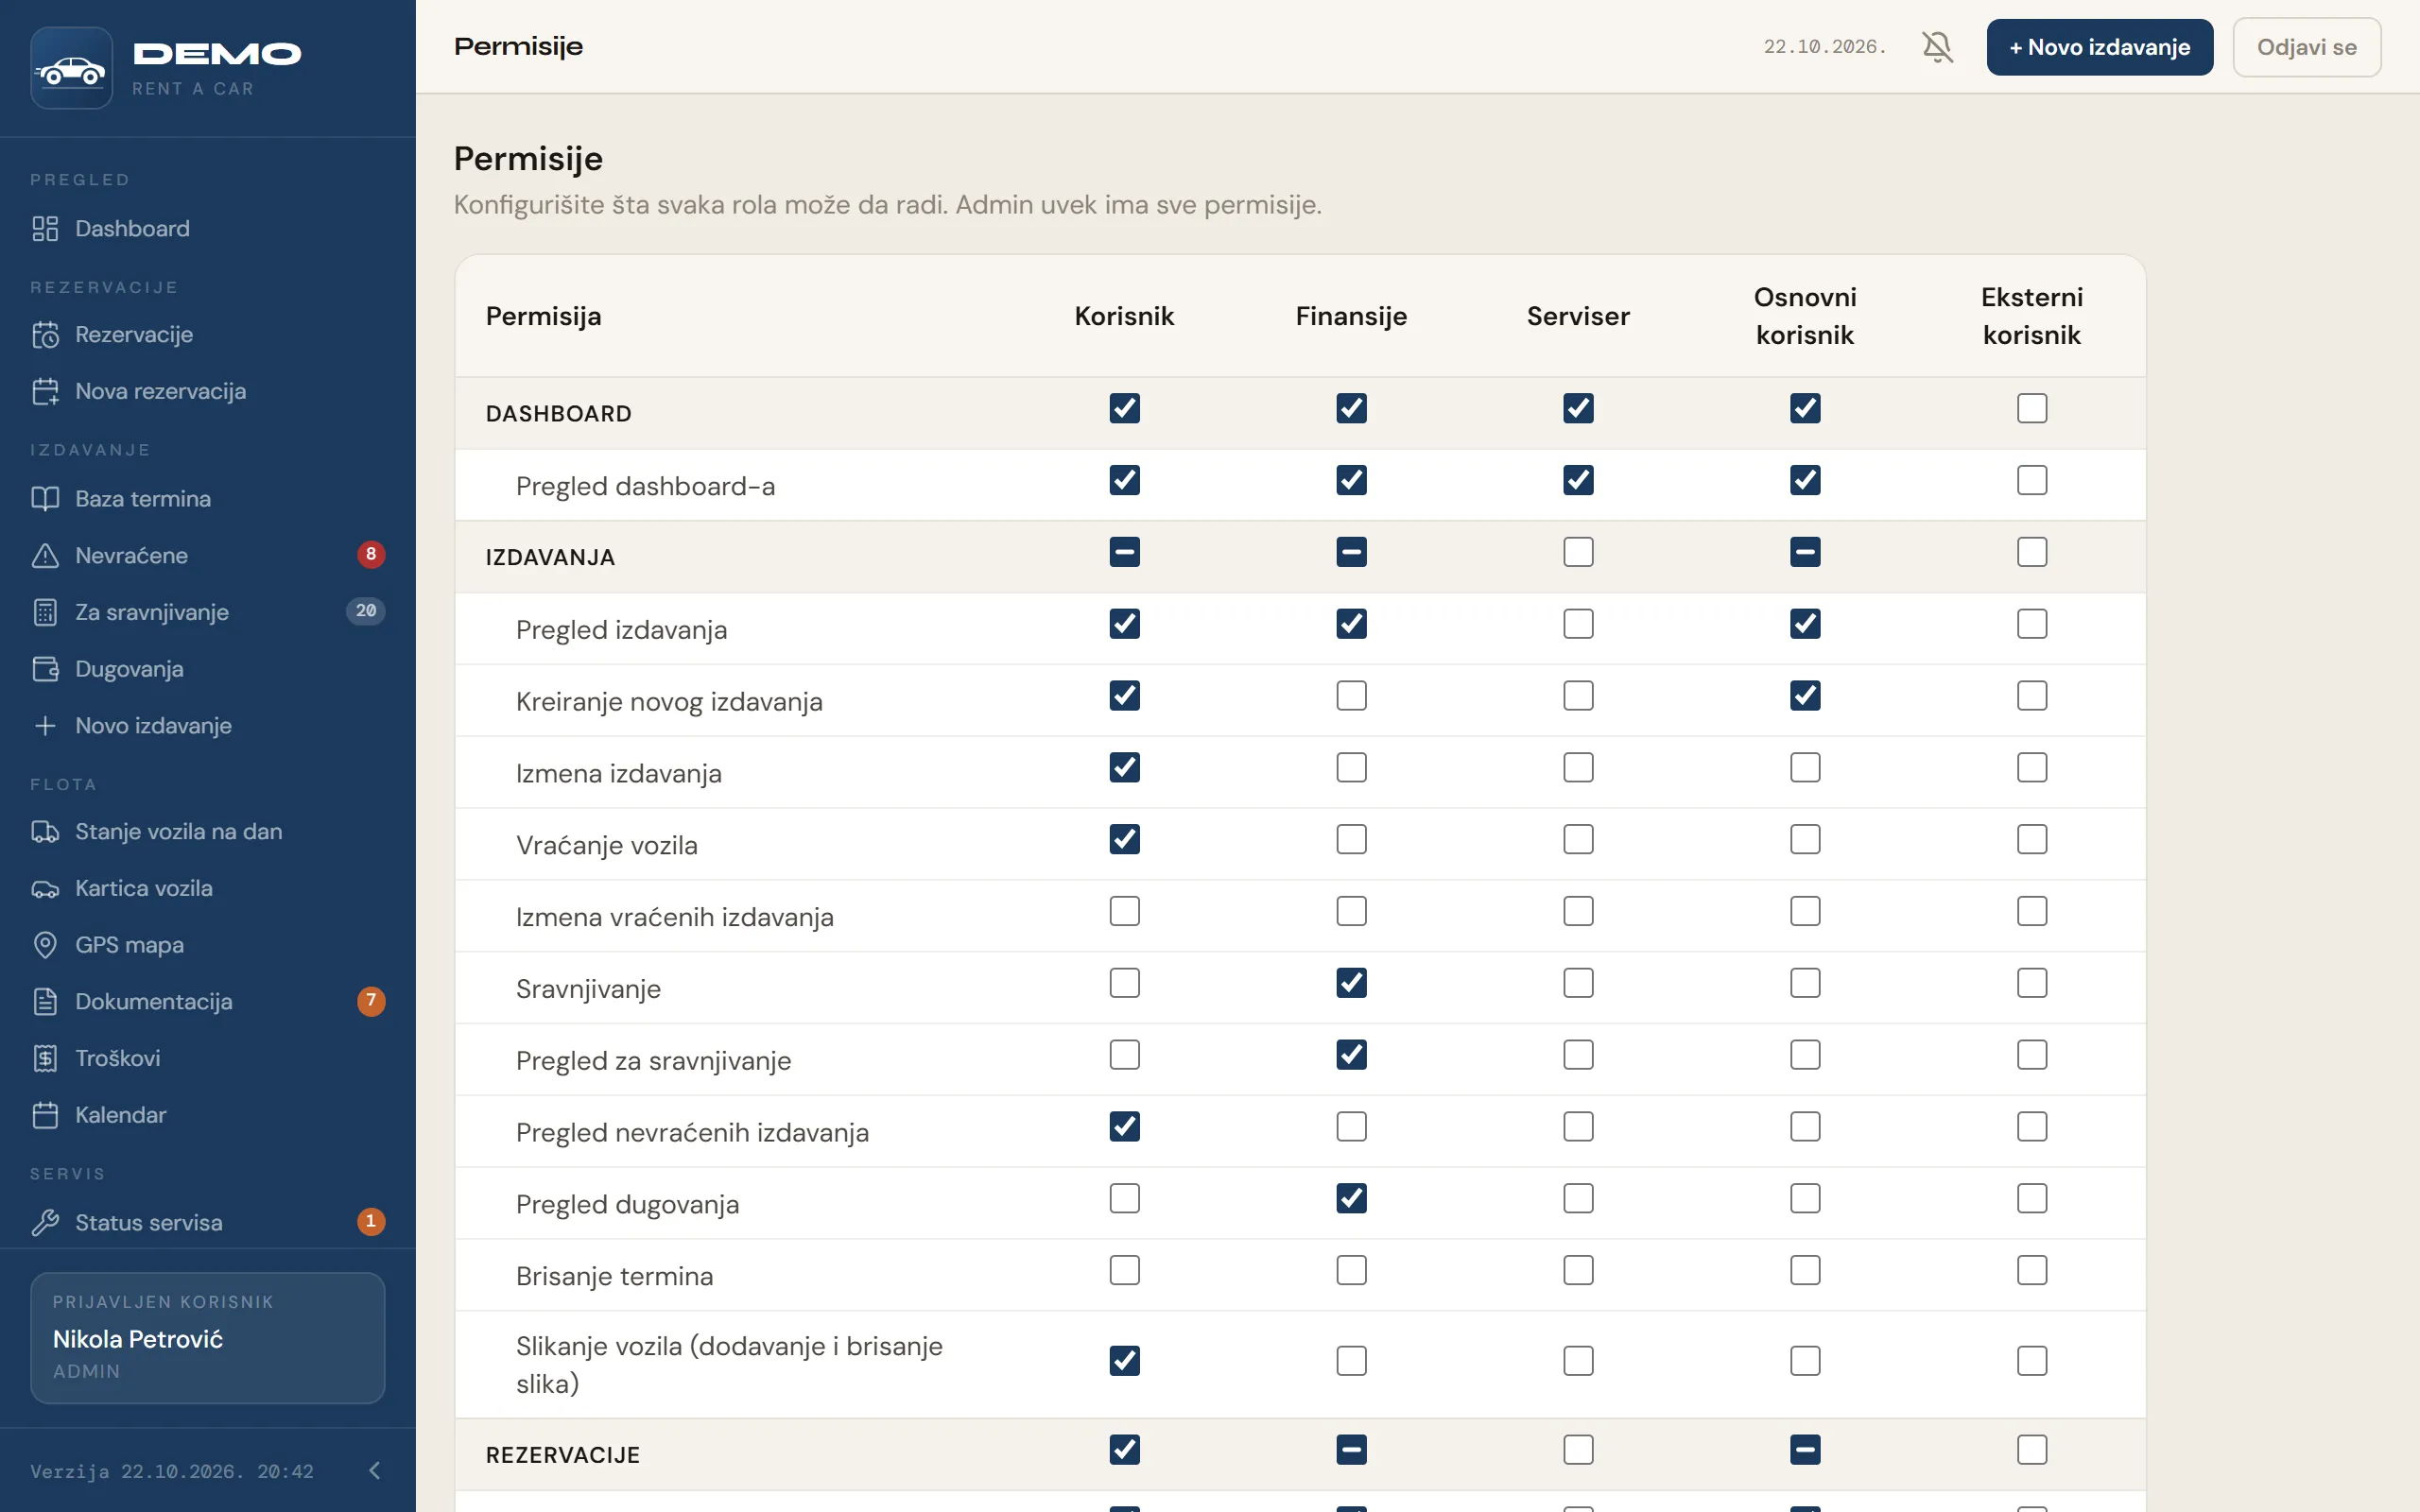This screenshot has width=2420, height=1512.
Task: Go to Za sravnjivanje menu entry
Action: [x=207, y=612]
